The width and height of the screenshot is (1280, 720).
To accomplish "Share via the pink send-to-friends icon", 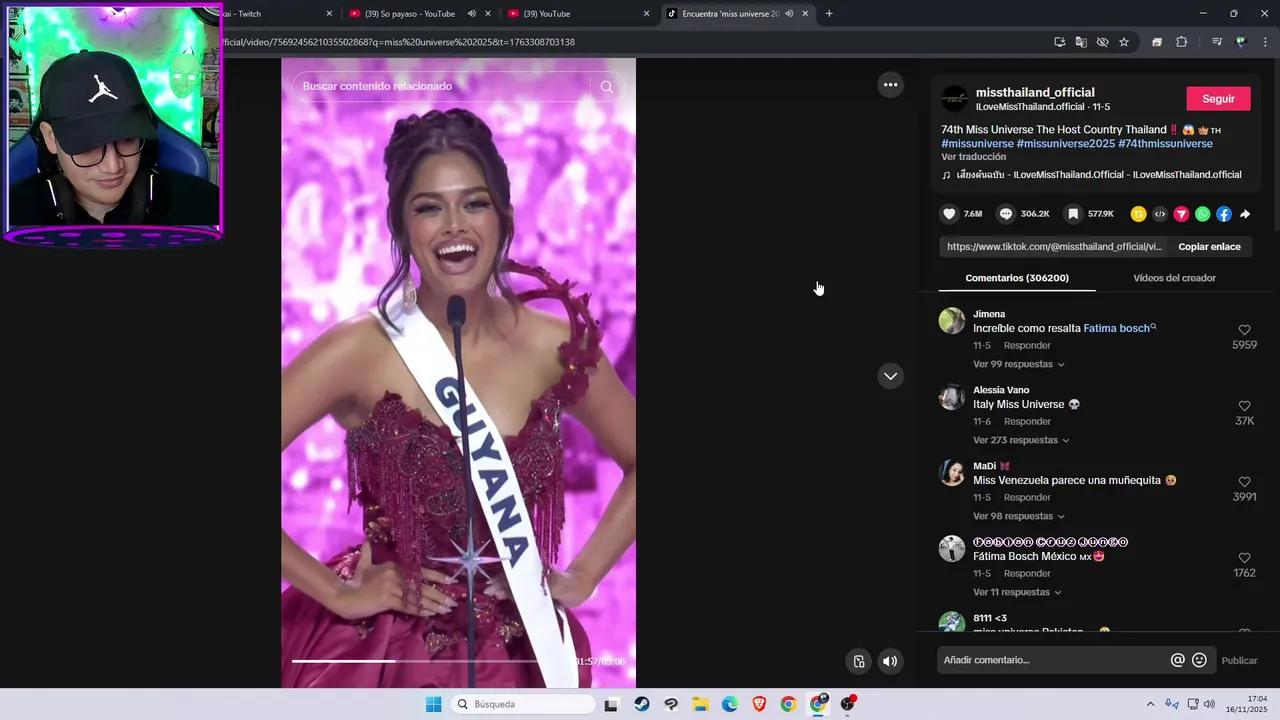I will pos(1181,214).
